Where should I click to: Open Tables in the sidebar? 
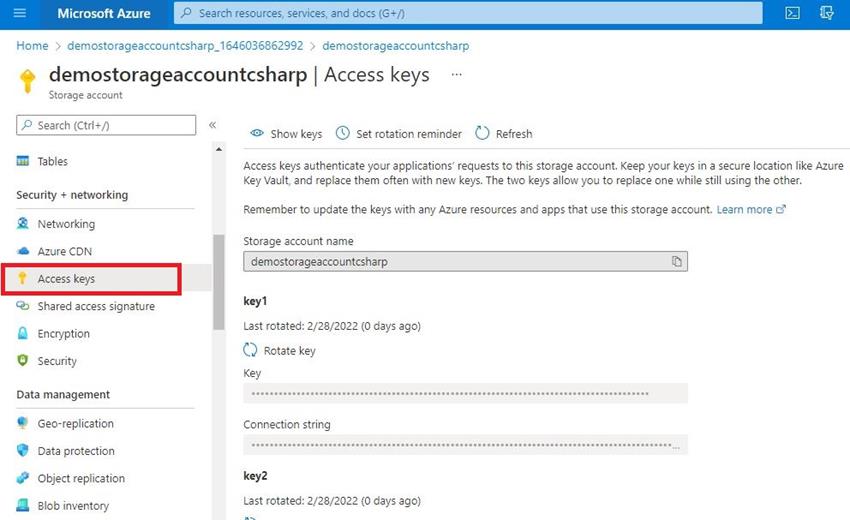point(52,161)
